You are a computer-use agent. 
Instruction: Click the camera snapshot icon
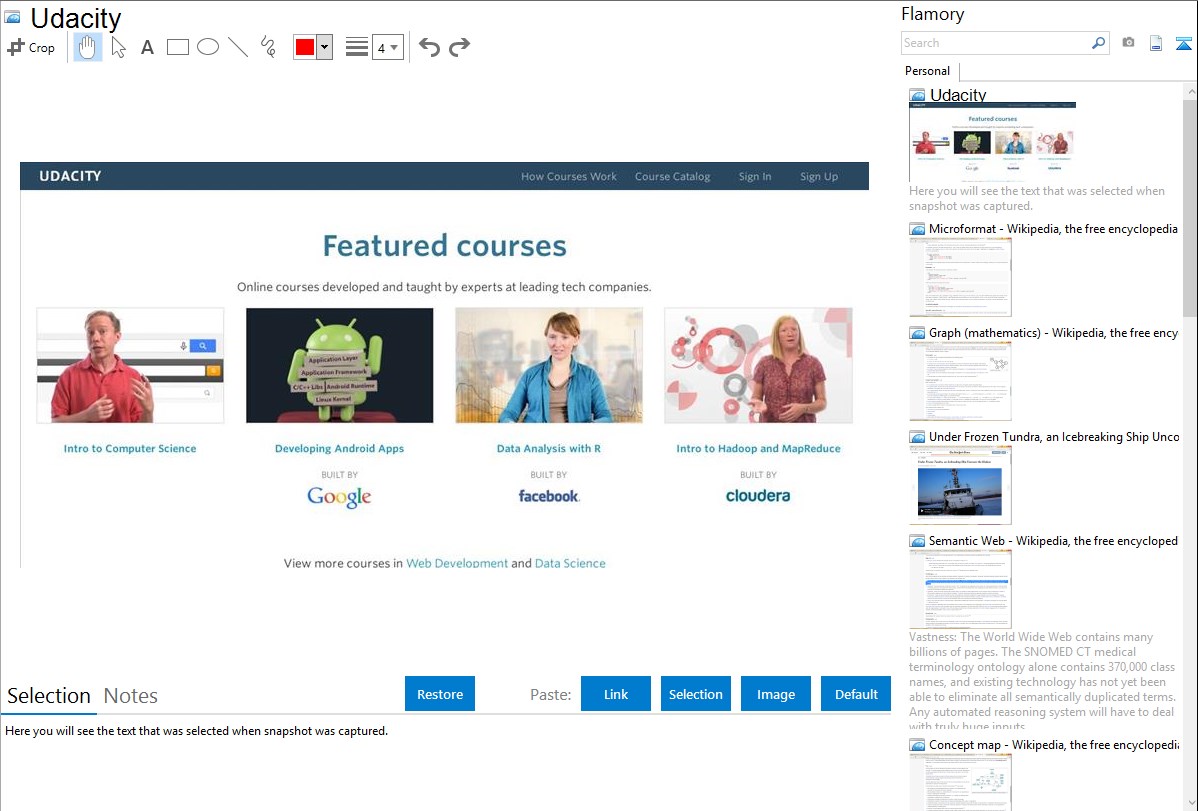[1128, 43]
